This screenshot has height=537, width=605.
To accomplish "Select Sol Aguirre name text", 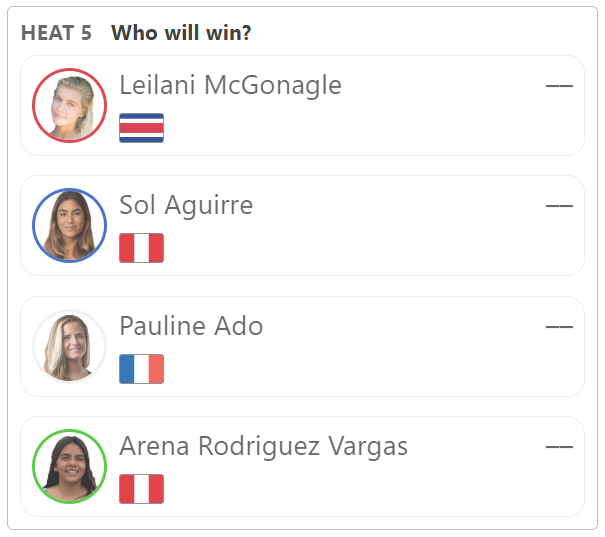I will click(186, 205).
